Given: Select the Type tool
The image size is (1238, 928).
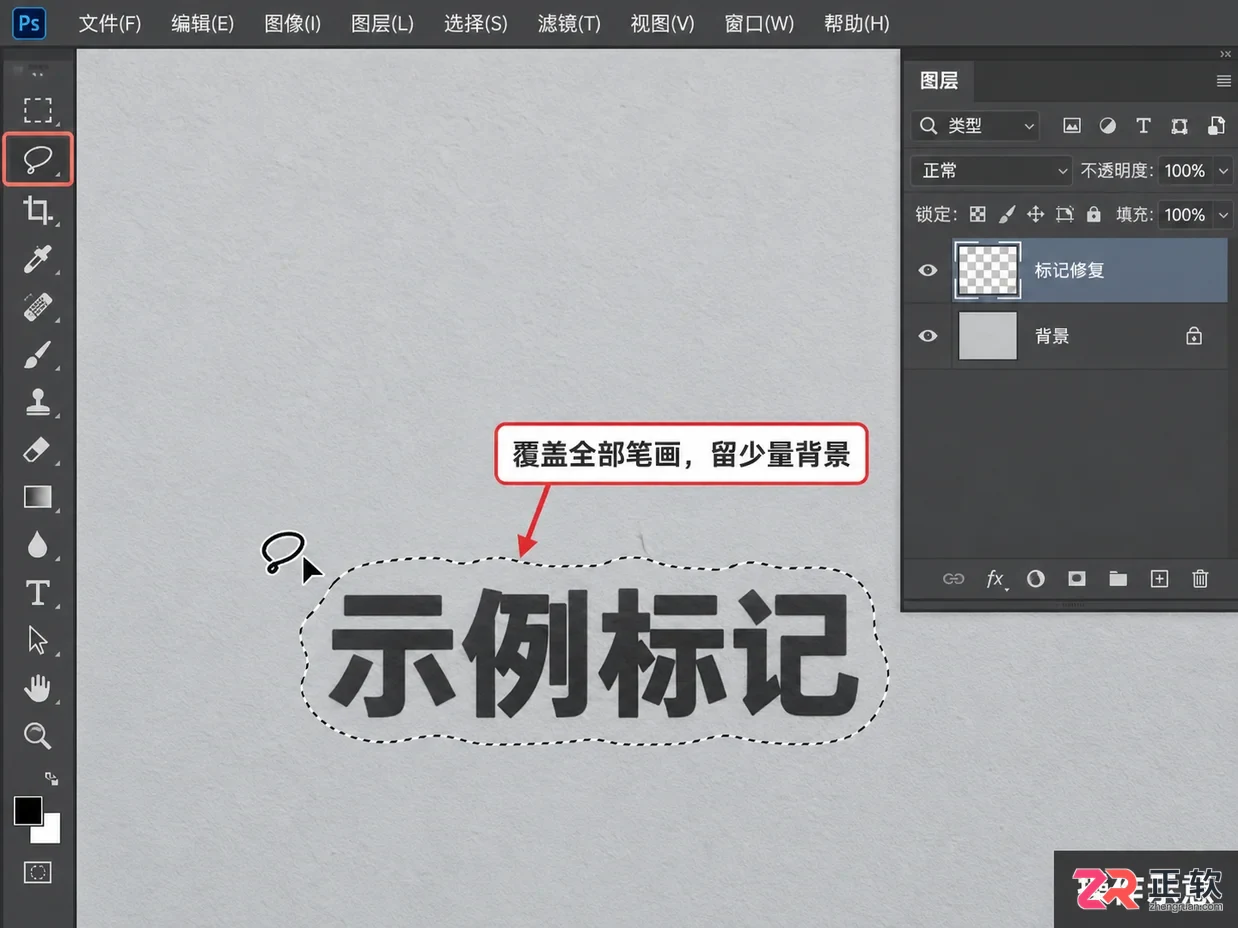Looking at the screenshot, I should tap(38, 593).
